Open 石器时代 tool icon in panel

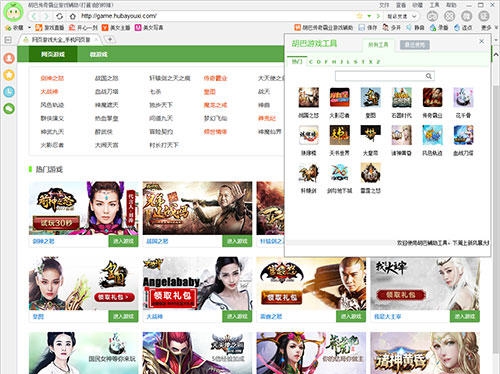click(401, 97)
